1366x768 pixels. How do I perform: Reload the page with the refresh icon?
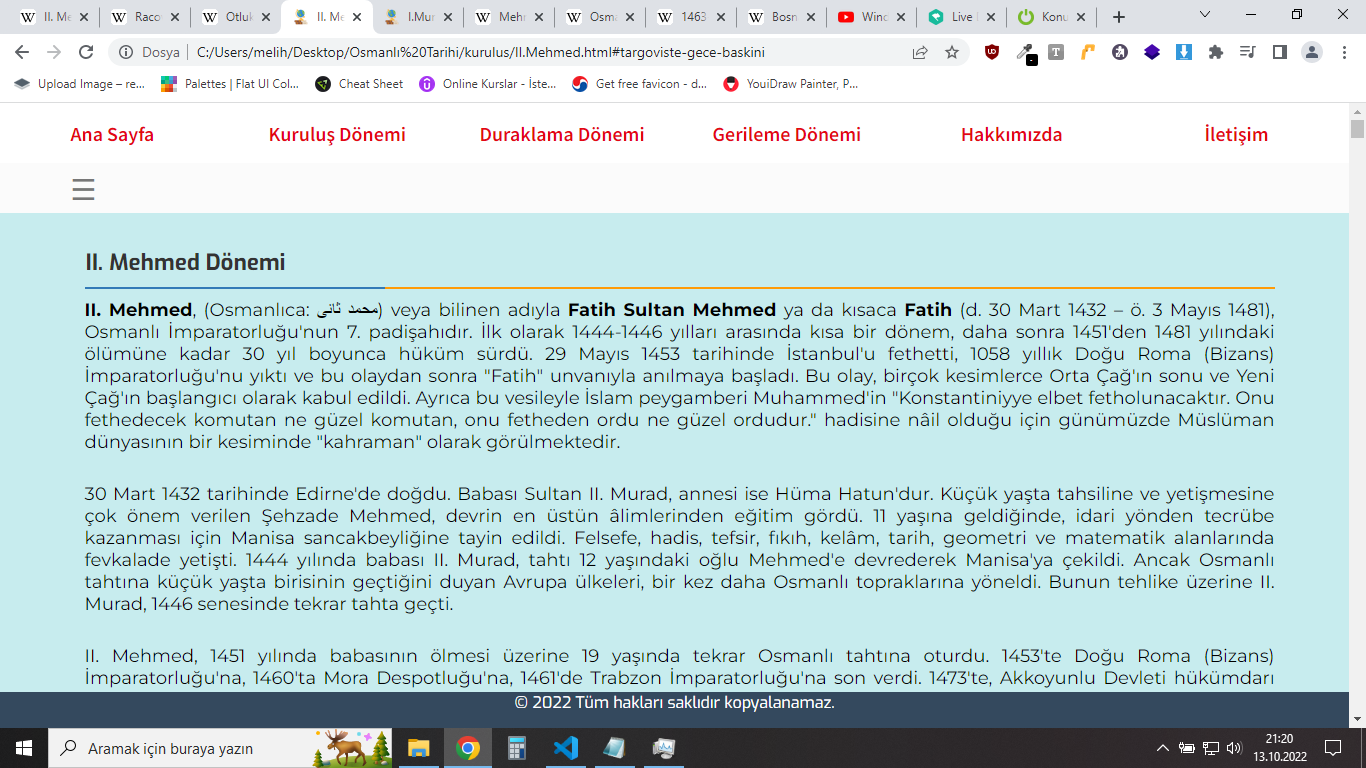tap(86, 52)
